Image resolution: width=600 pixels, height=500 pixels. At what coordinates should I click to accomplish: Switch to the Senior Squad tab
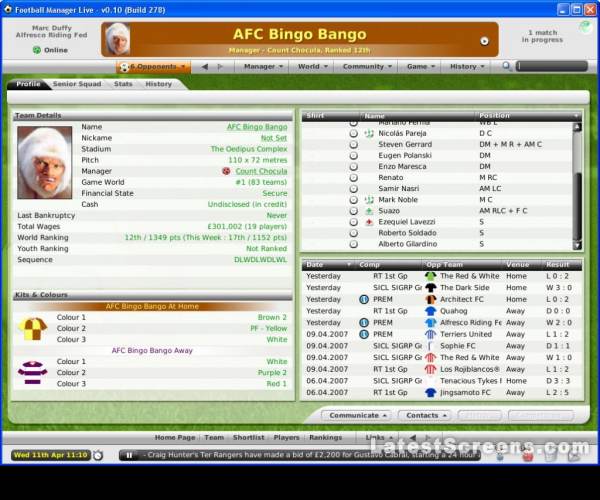click(77, 84)
